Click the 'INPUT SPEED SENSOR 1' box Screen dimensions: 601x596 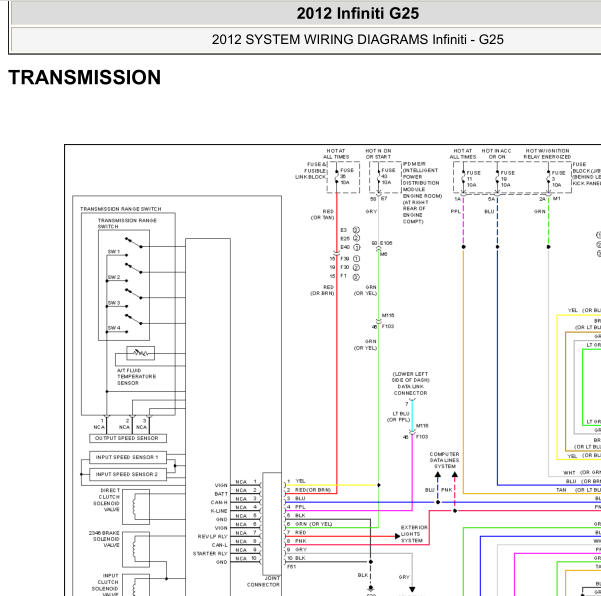128,457
